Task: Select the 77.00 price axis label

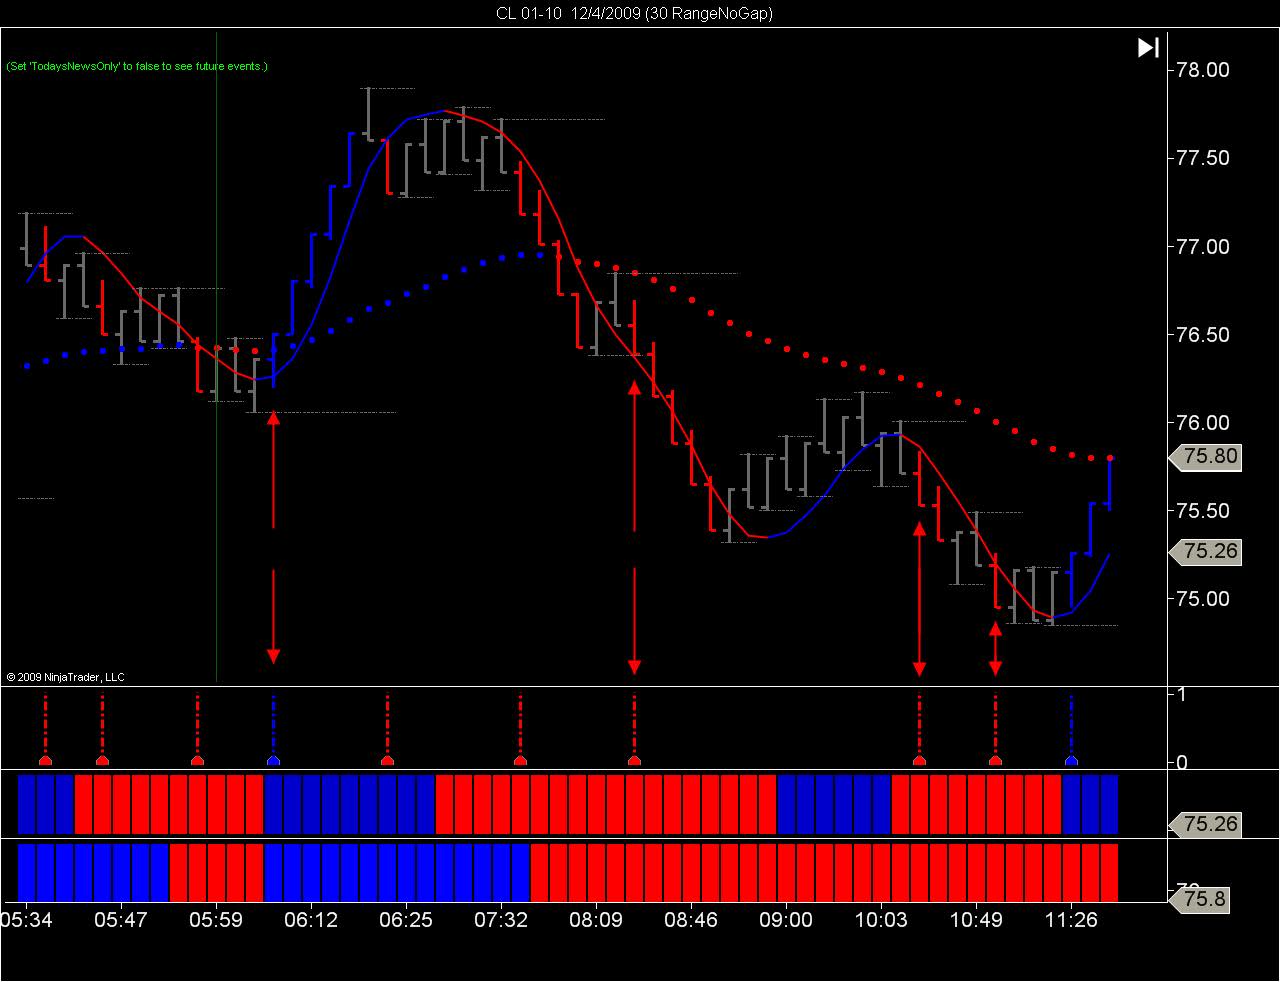Action: click(x=1203, y=246)
